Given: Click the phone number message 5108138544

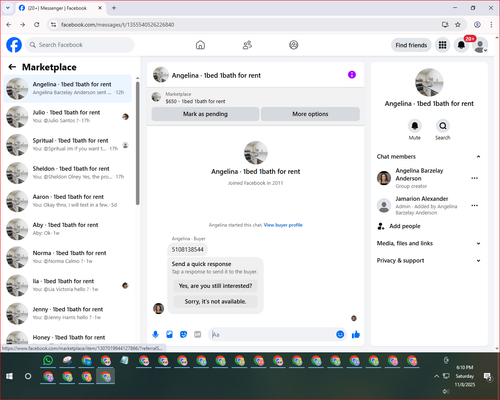Looking at the screenshot, I should [x=187, y=250].
